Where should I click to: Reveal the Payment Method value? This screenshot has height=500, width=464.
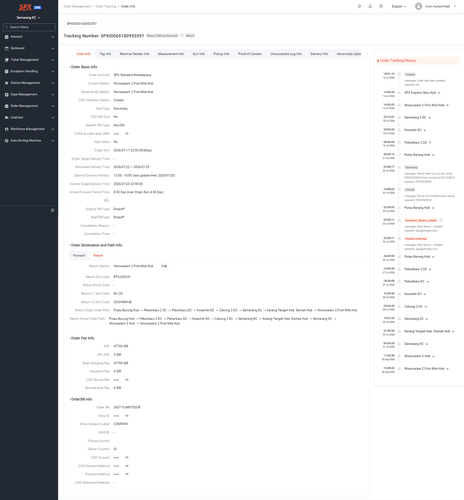tap(127, 474)
